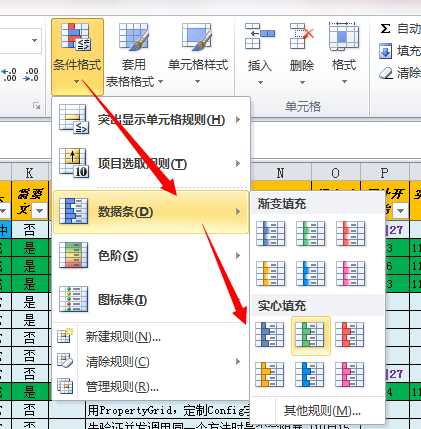Increase decimal places button

(x=9, y=75)
